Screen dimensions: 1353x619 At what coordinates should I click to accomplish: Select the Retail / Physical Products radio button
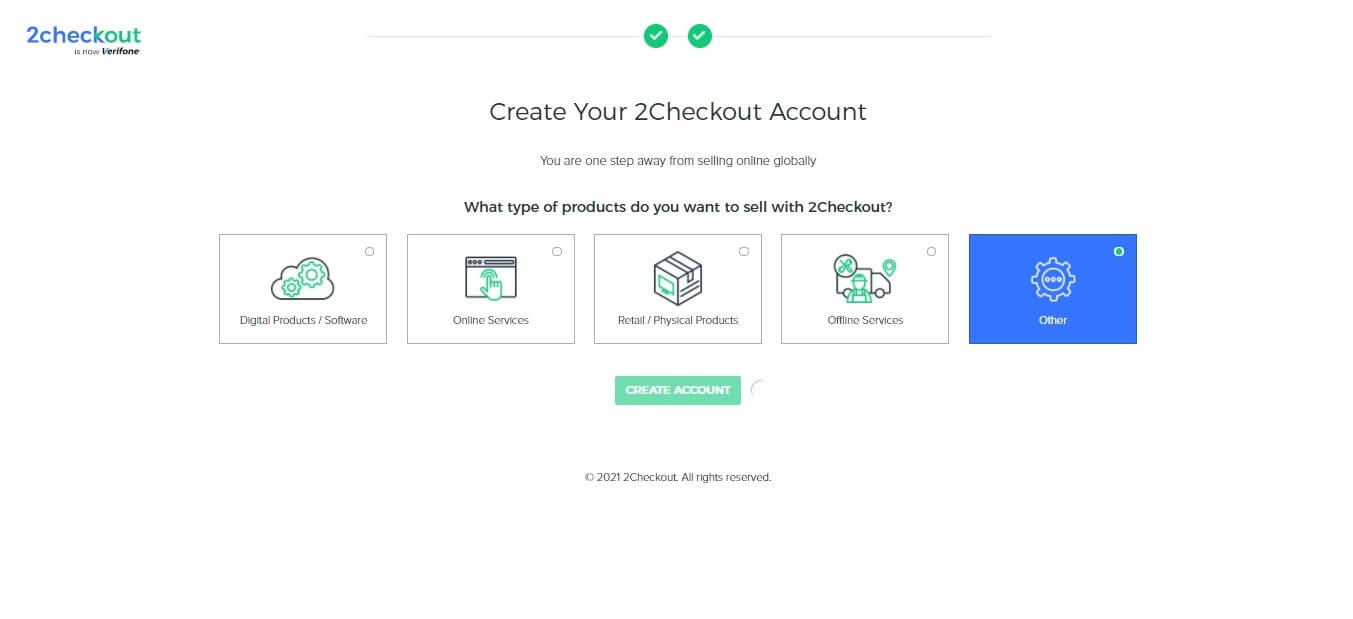[744, 251]
